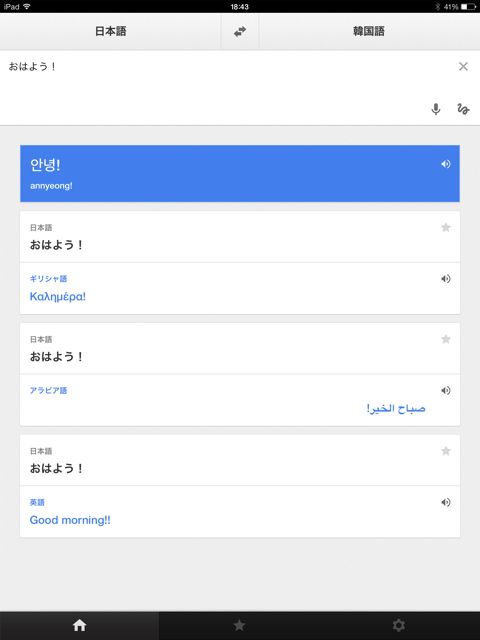
Task: Open the Καλημέρα! history entry
Action: [x=240, y=262]
